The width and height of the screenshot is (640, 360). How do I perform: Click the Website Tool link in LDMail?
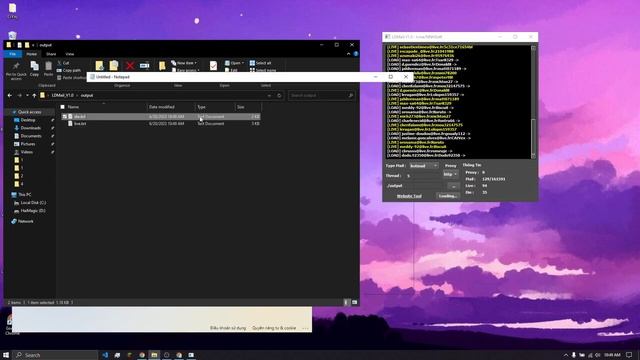tap(409, 196)
